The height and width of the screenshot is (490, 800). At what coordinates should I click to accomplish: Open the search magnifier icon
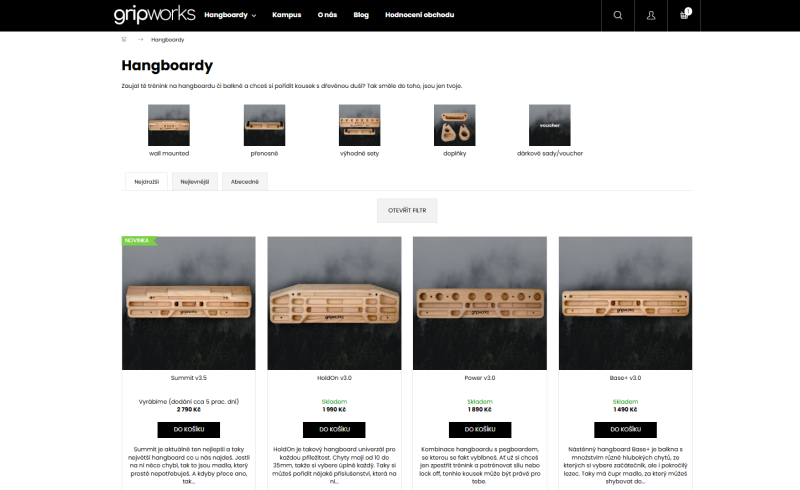click(617, 15)
